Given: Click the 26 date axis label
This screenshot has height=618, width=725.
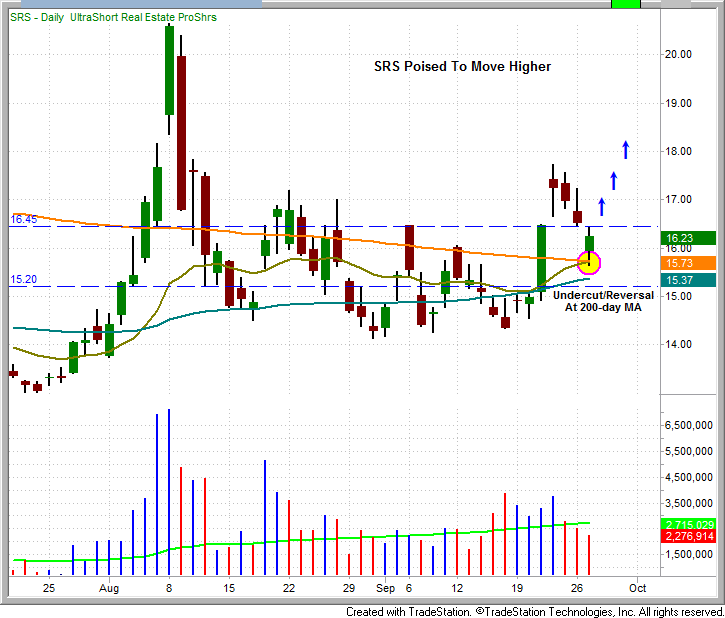Looking at the screenshot, I should (x=577, y=588).
